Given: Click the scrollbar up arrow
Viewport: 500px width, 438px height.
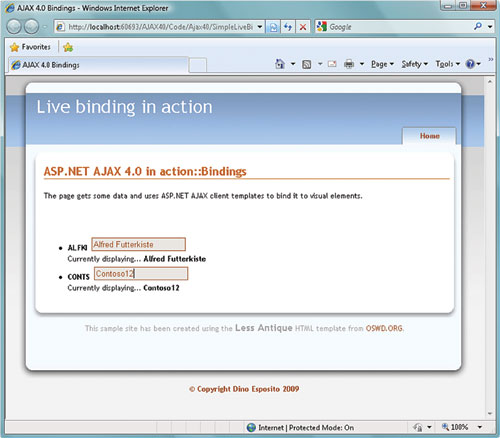Looking at the screenshot, I should point(490,82).
